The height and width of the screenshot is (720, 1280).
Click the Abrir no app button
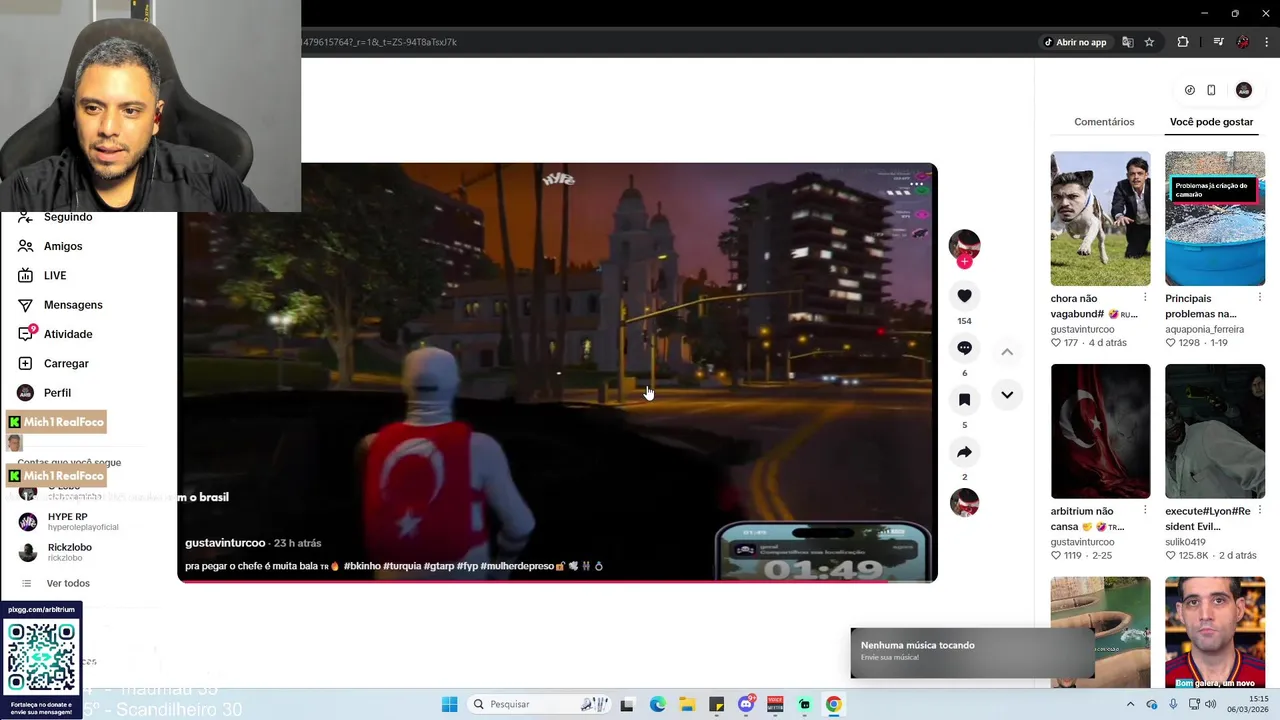(x=1076, y=42)
